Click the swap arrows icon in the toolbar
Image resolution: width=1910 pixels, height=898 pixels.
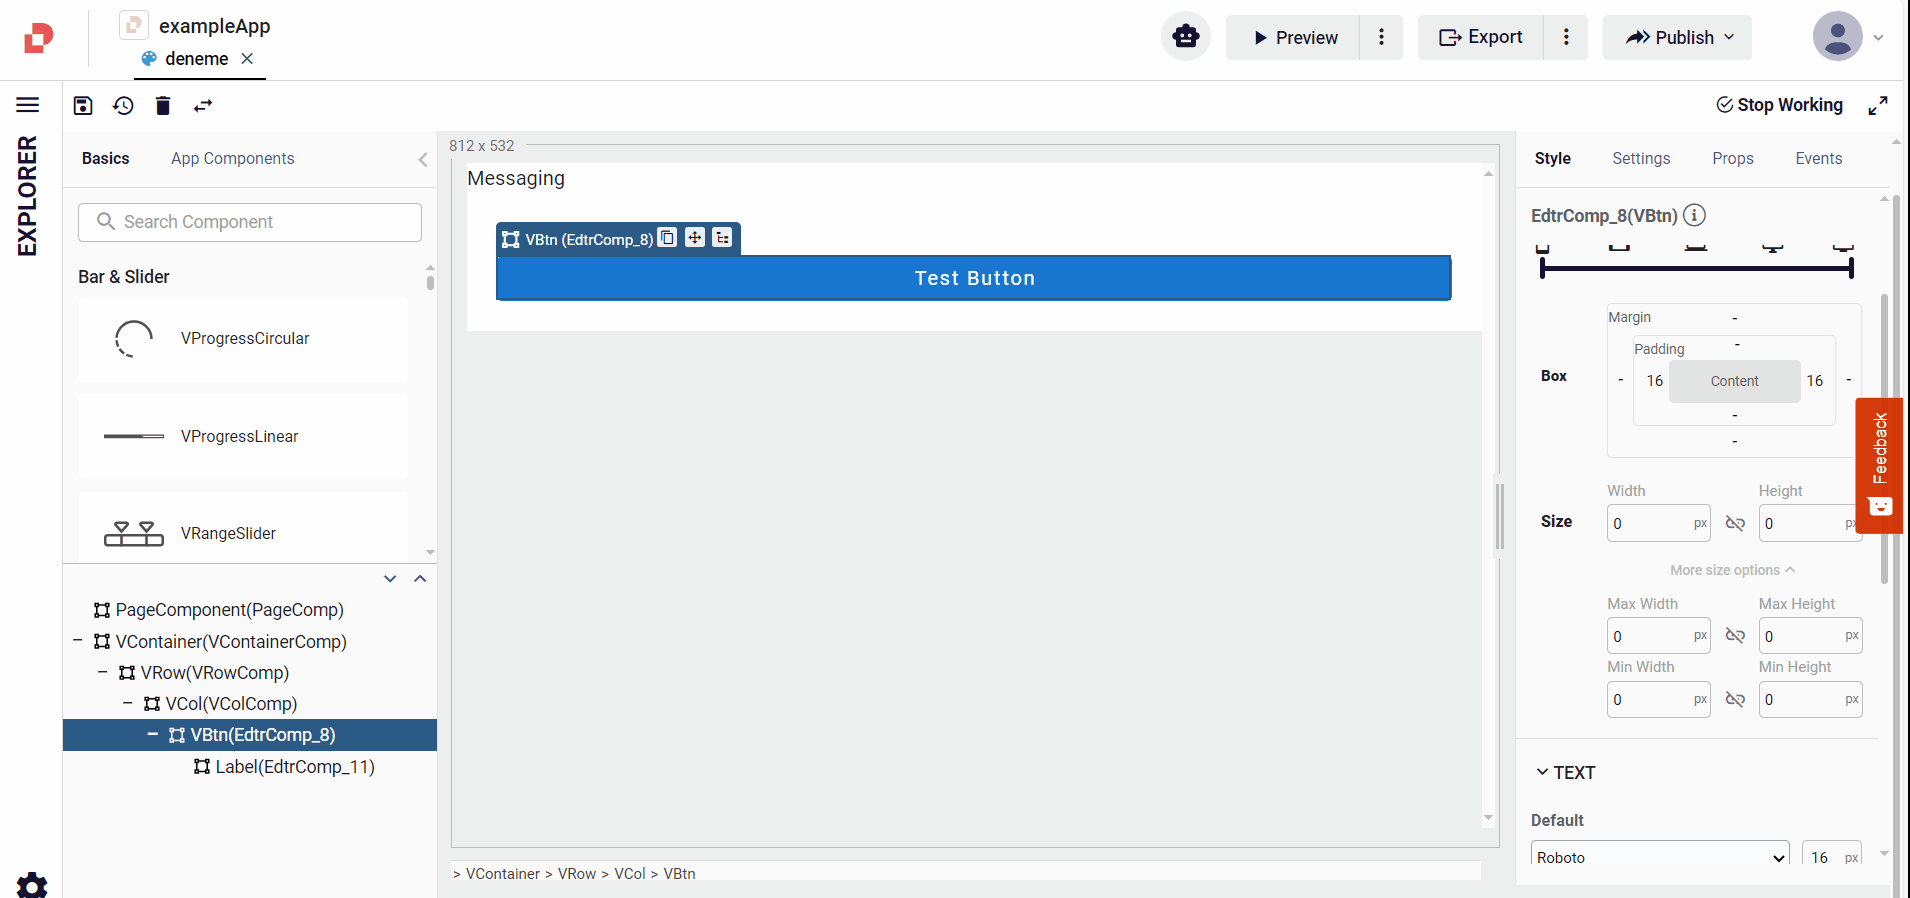tap(203, 106)
